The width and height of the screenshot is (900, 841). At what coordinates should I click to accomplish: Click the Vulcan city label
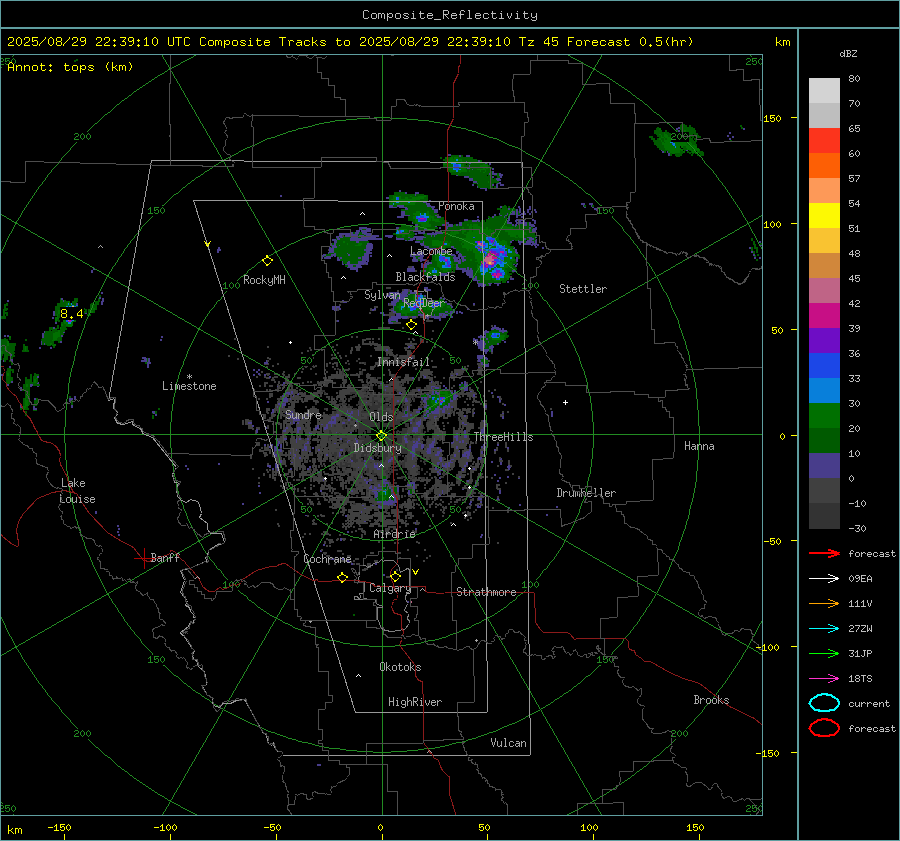coord(508,743)
